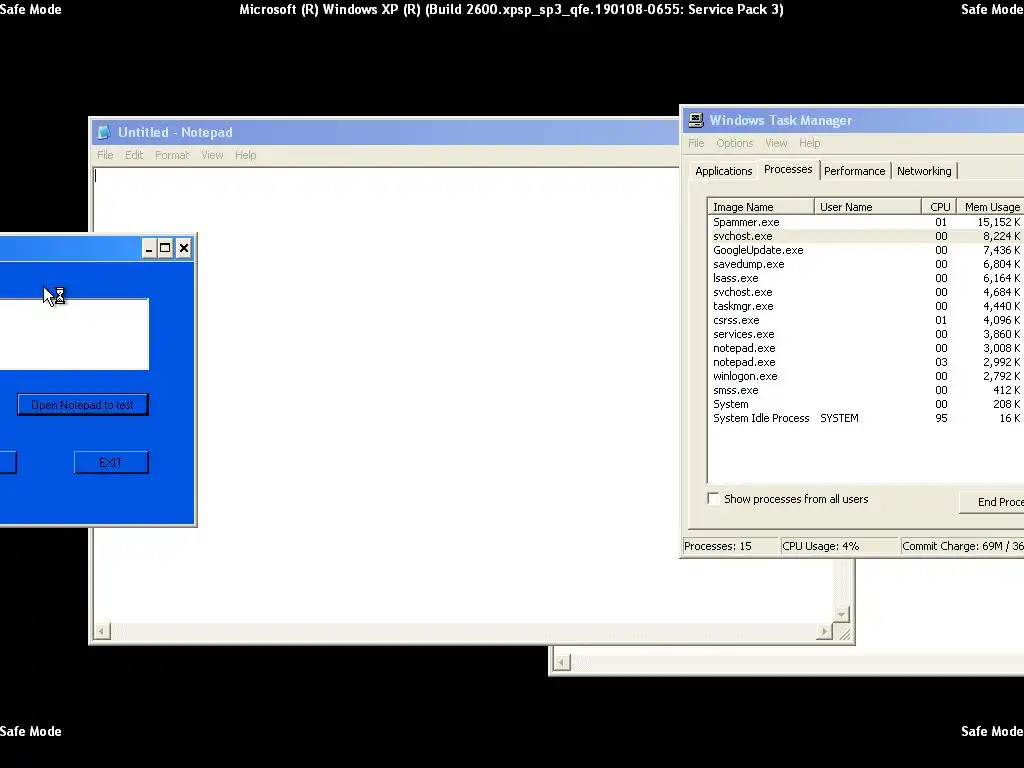Select the GoogleUpdate.exe process
The image size is (1024, 768).
866,250
